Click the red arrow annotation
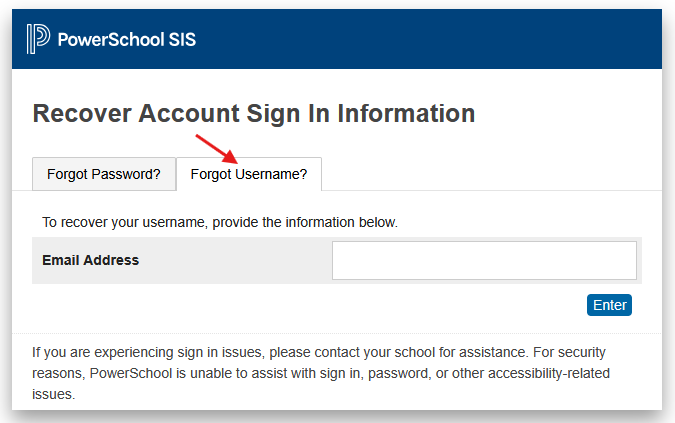 217,149
